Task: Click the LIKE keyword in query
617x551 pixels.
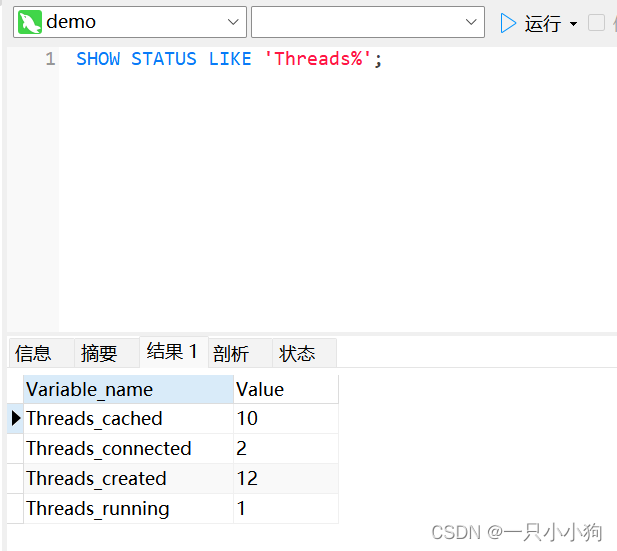Action: click(x=230, y=59)
